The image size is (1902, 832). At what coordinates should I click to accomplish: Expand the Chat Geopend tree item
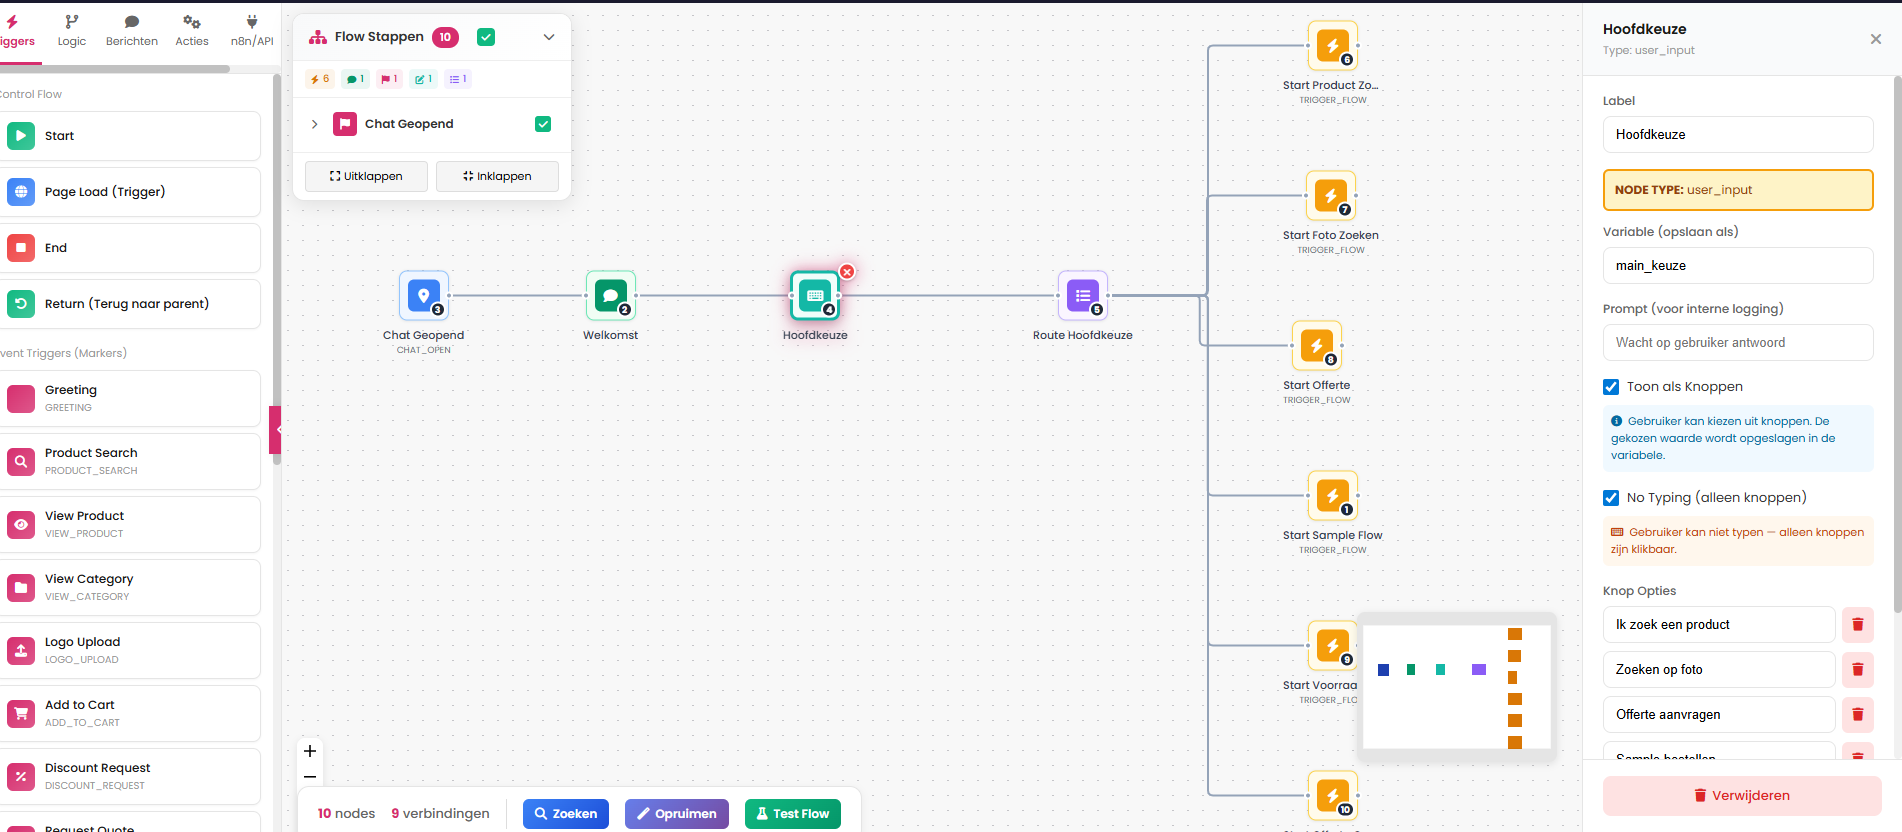pyautogui.click(x=314, y=124)
